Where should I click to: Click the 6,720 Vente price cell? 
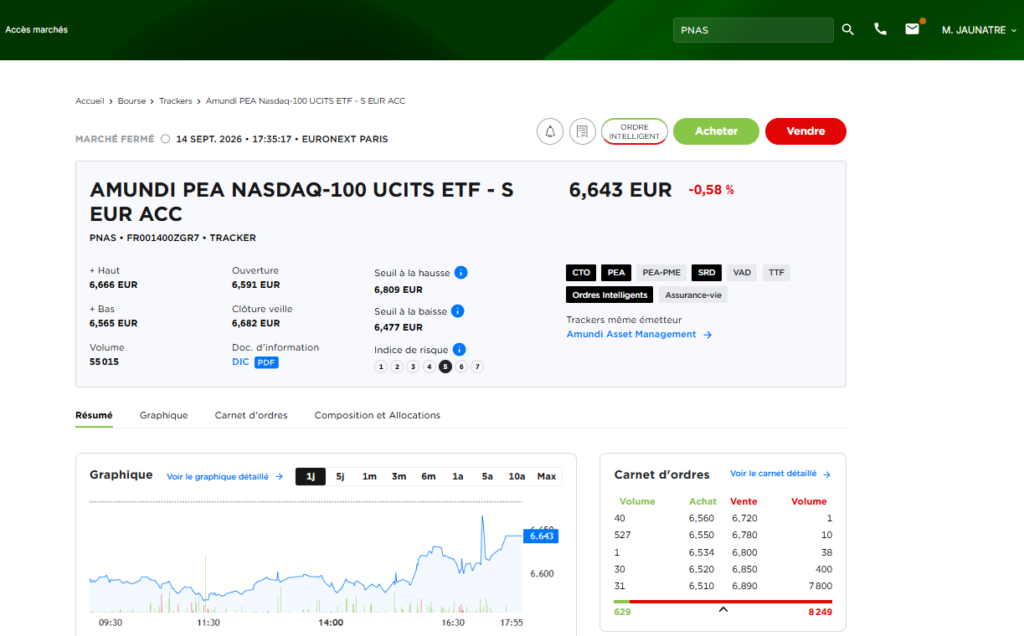744,518
